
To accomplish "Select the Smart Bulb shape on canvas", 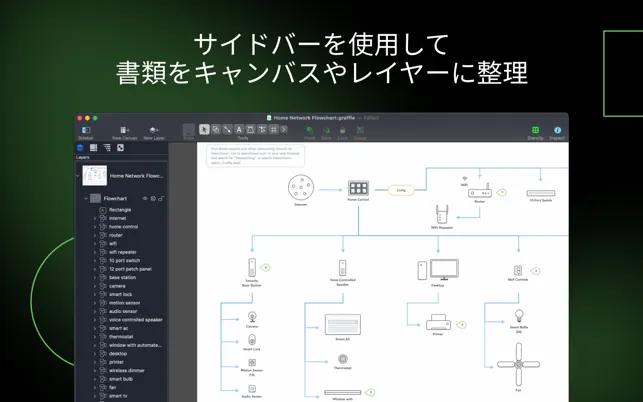I will [x=519, y=316].
